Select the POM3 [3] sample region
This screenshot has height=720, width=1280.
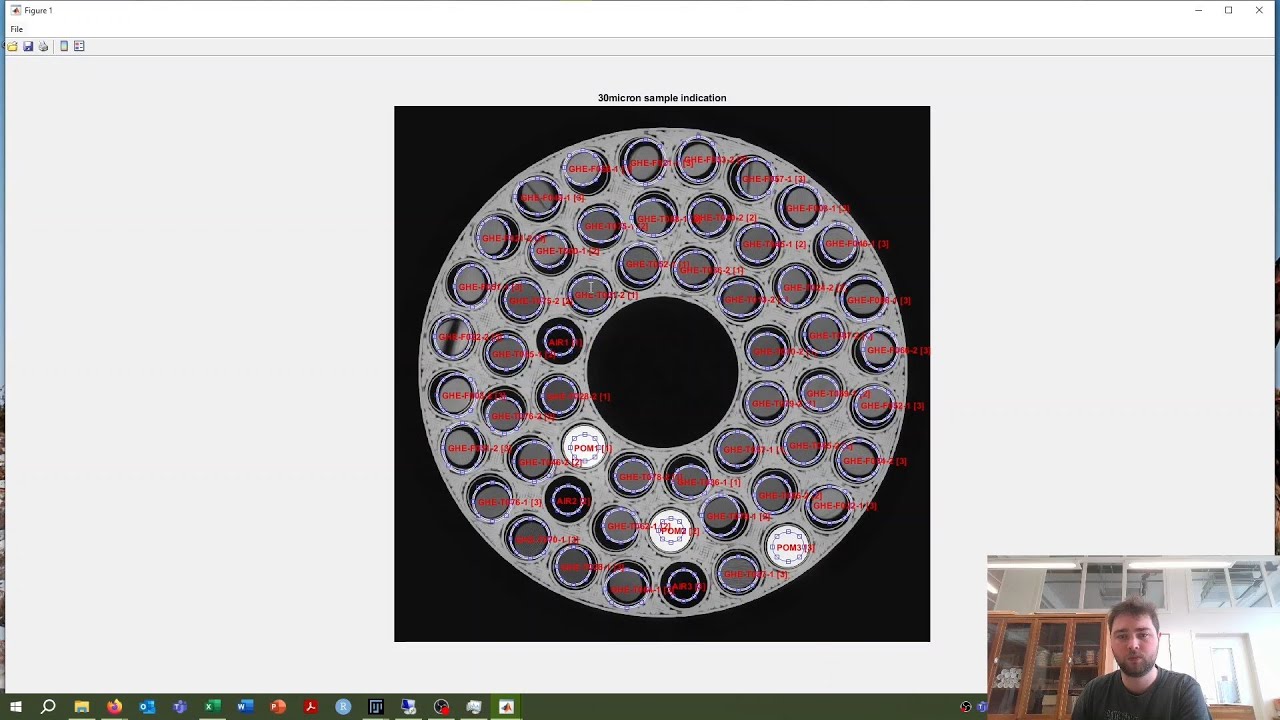[789, 547]
